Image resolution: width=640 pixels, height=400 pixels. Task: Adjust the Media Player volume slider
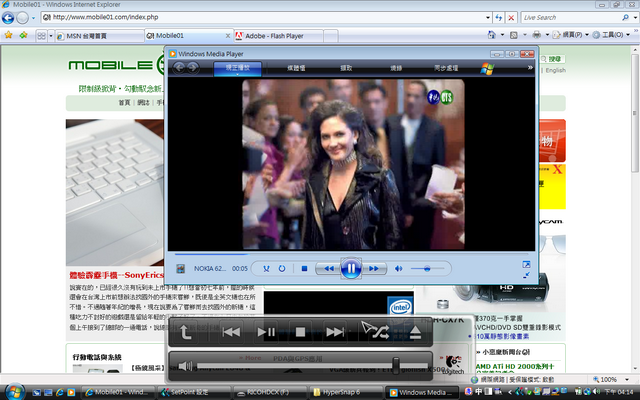(x=427, y=269)
